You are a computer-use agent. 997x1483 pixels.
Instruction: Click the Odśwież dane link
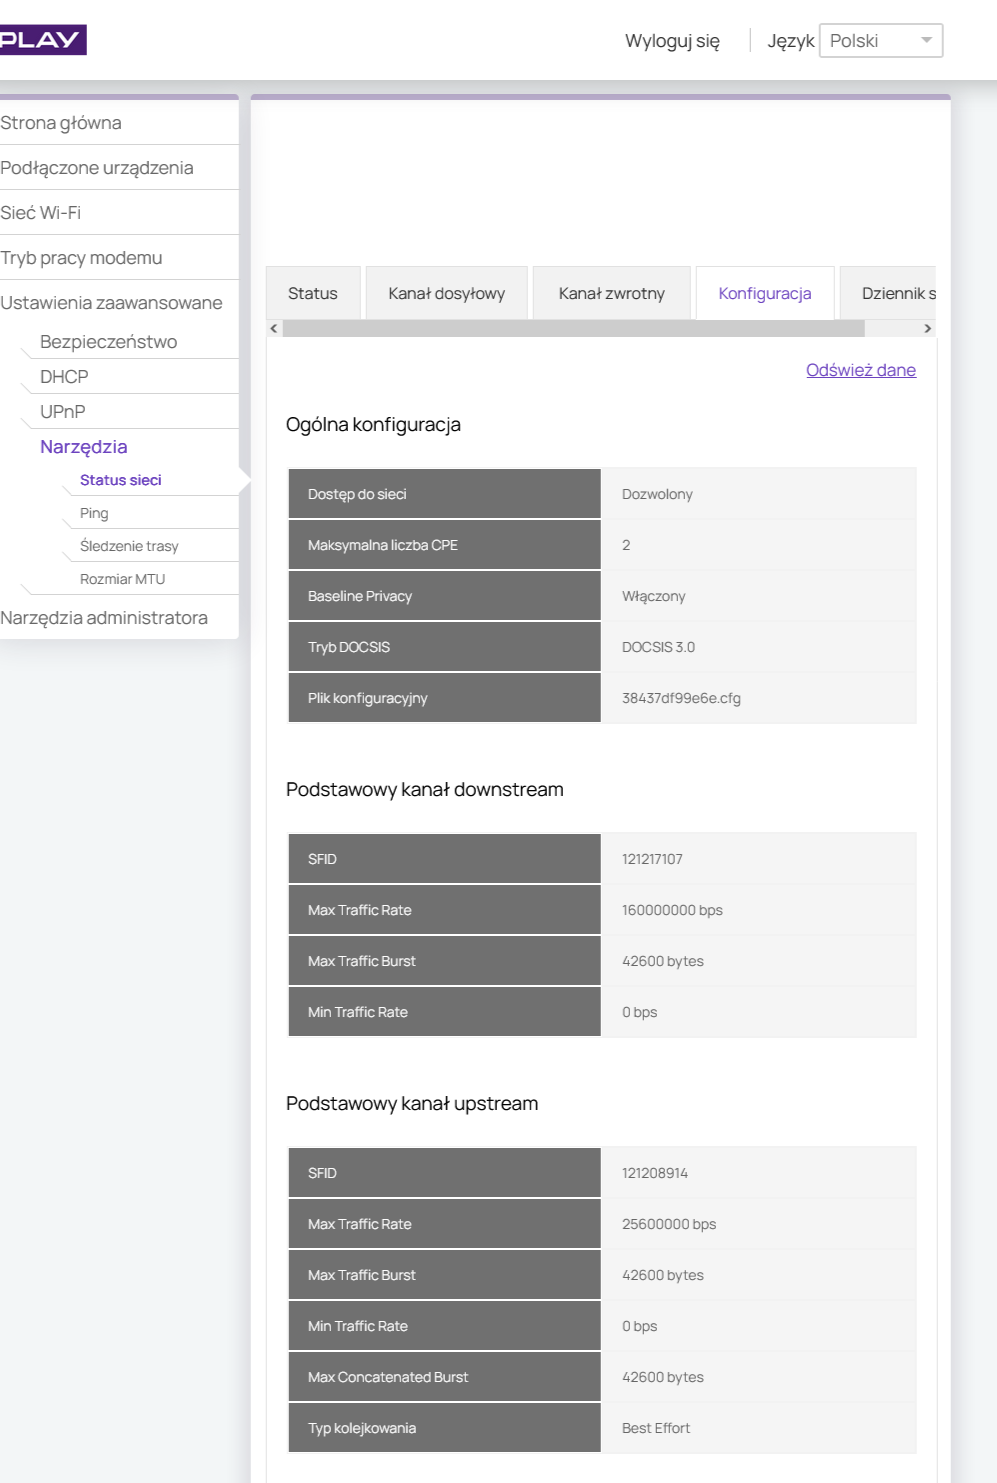click(x=860, y=370)
